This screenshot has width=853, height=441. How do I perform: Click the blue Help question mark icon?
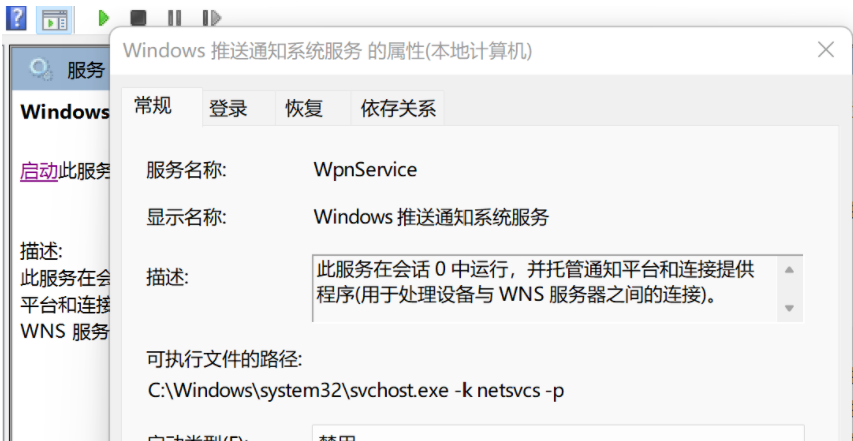16,17
